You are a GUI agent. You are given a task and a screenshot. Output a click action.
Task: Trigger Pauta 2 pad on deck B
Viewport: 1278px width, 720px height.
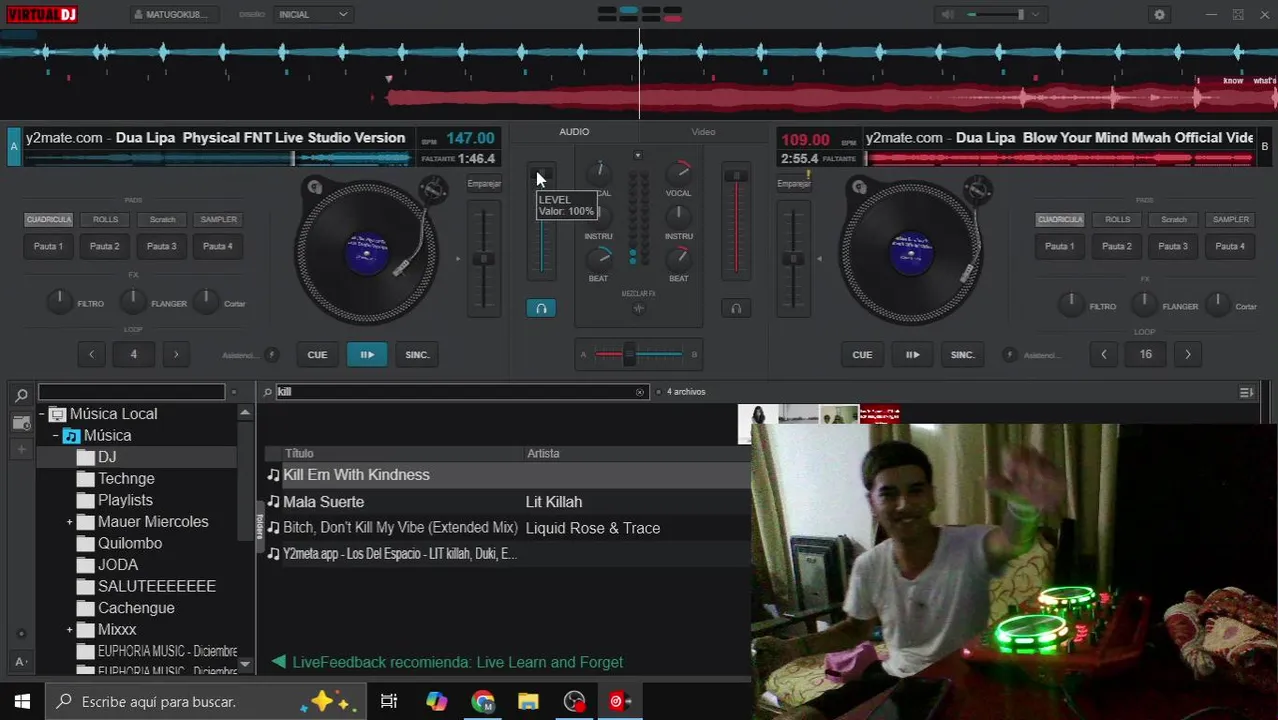coord(1117,246)
